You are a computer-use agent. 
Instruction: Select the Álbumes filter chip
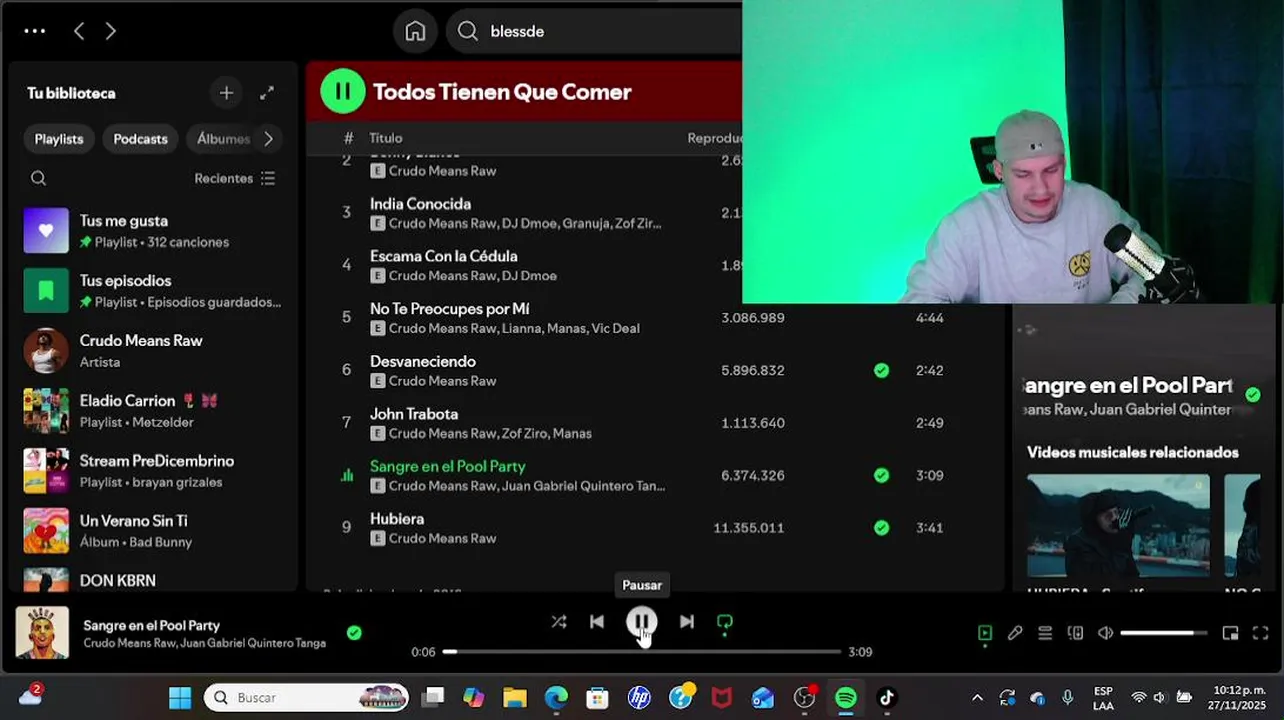[222, 139]
